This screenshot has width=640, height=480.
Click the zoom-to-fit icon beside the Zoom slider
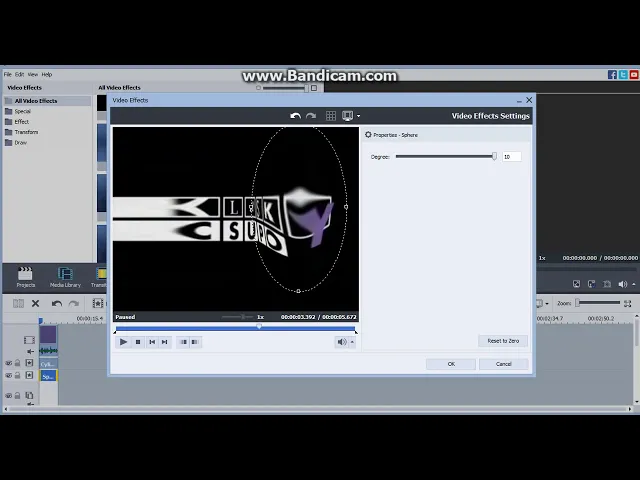627,303
